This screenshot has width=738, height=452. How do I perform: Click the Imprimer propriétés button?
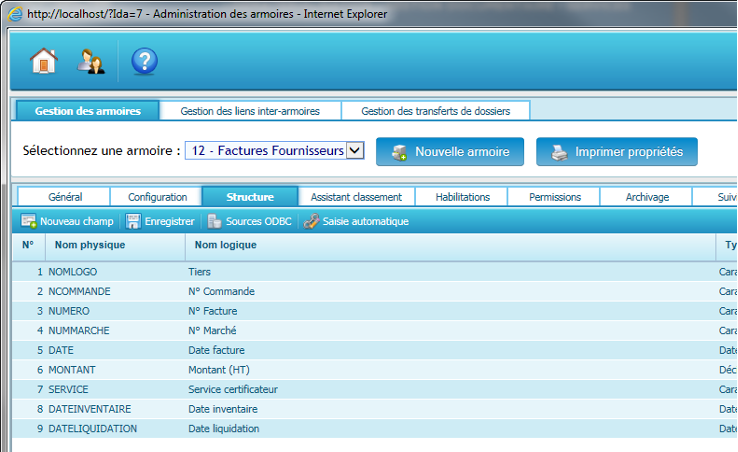coord(617,152)
